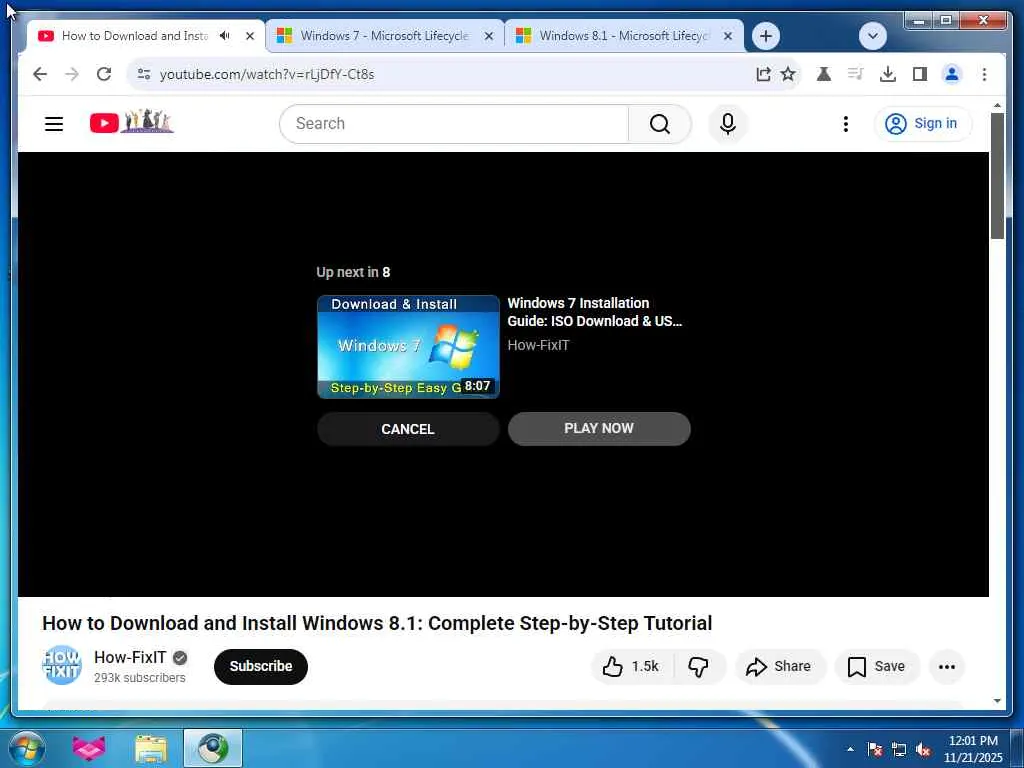Screen dimensions: 1024x768
Task: Open Windows Explorer from taskbar
Action: [x=151, y=749]
